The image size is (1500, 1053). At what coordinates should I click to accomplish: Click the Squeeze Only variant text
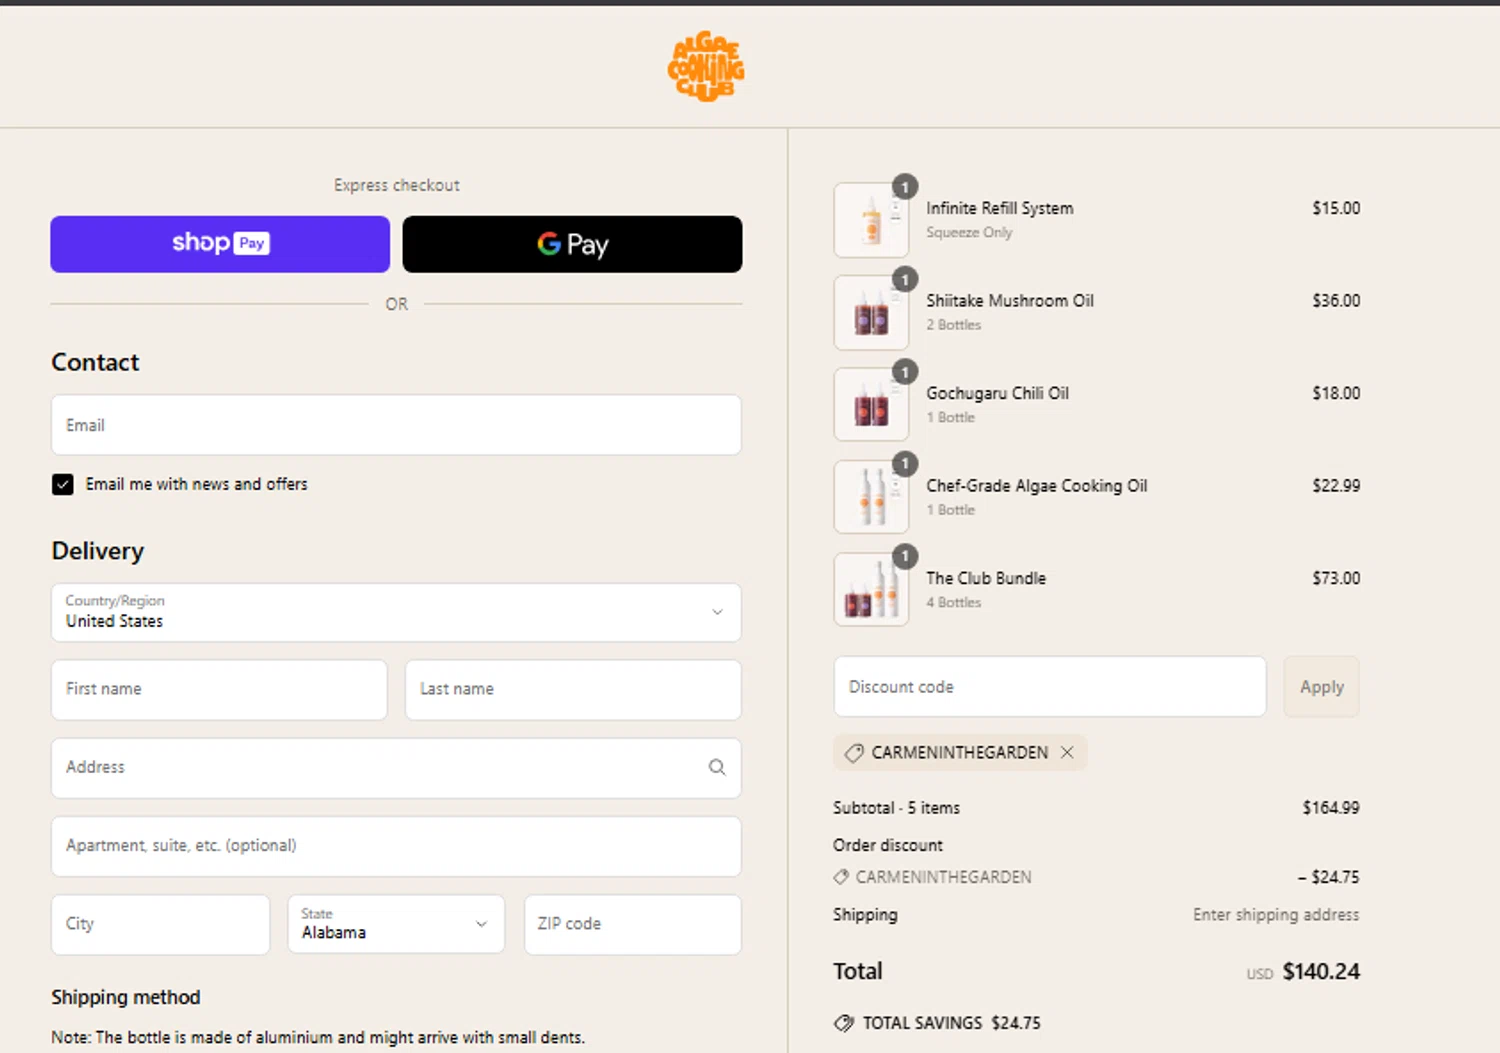969,232
